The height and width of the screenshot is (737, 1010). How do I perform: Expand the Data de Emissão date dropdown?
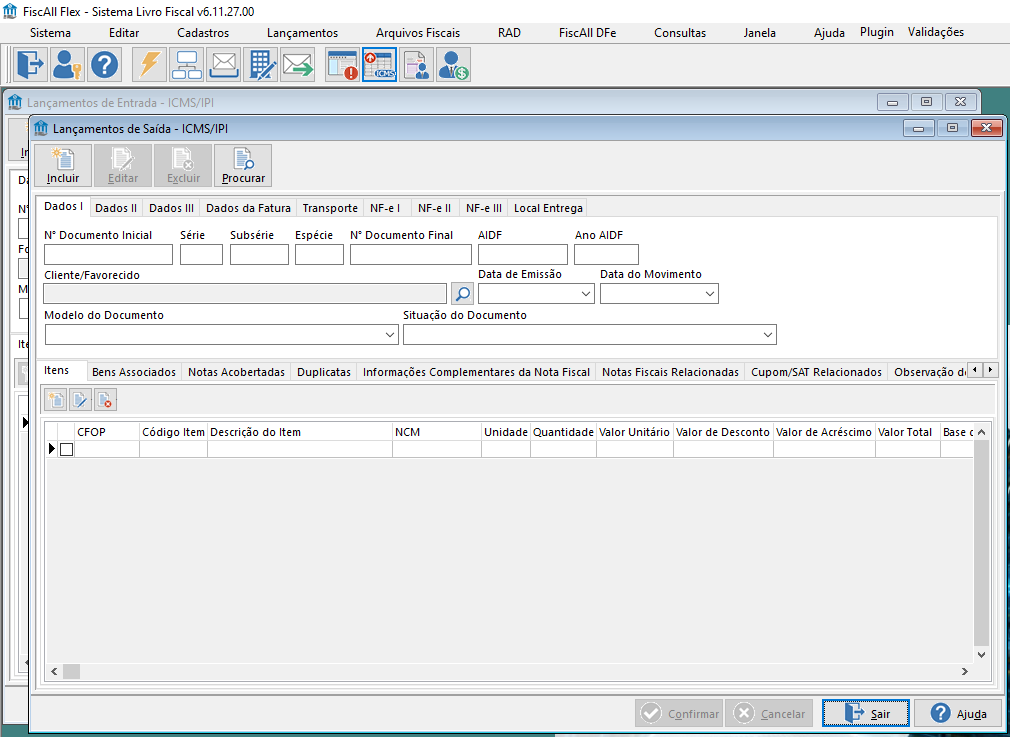[x=588, y=293]
